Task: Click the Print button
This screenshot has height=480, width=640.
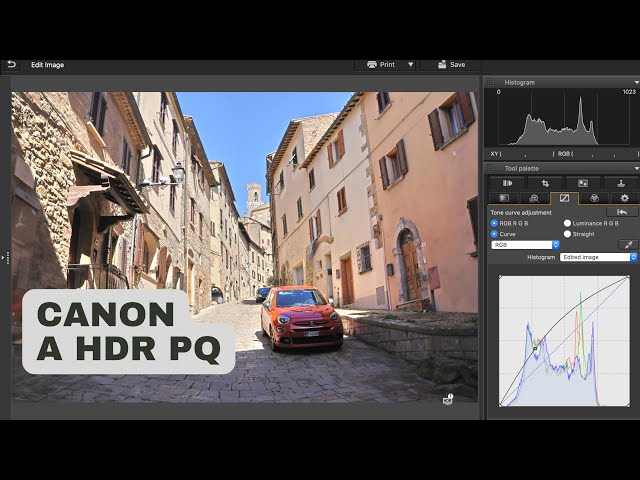Action: coord(380,64)
